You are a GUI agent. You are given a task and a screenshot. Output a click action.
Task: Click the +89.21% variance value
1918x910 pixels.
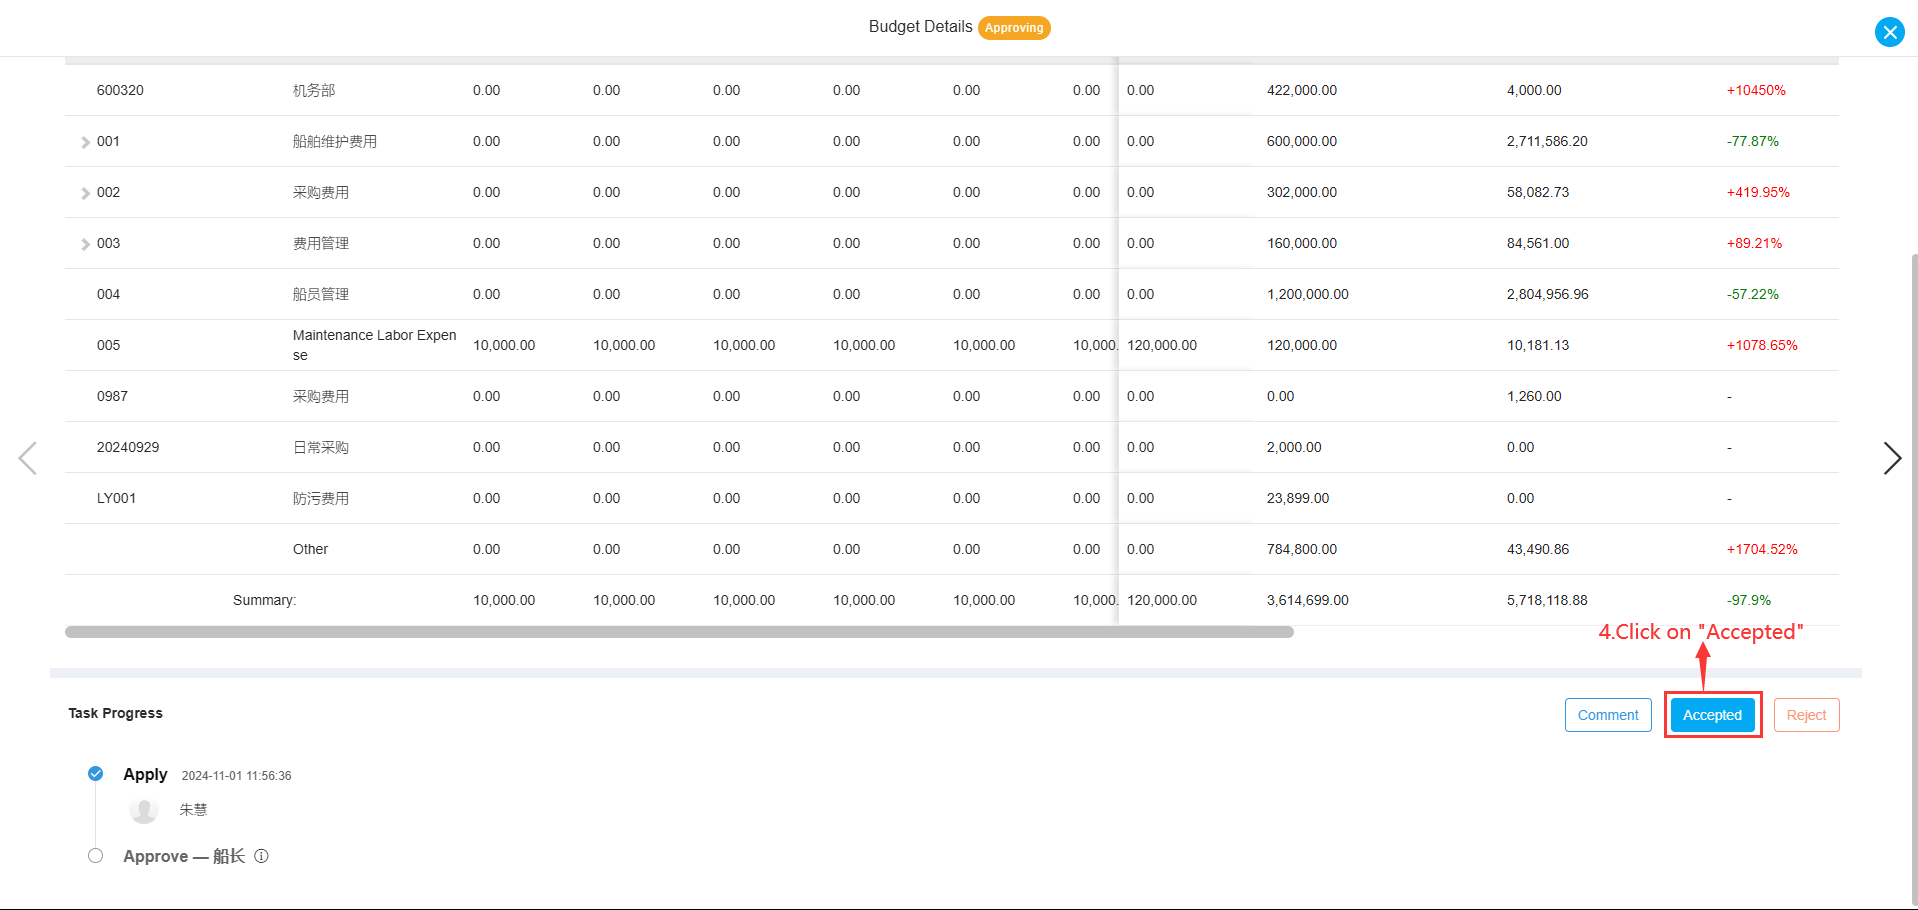click(x=1754, y=243)
